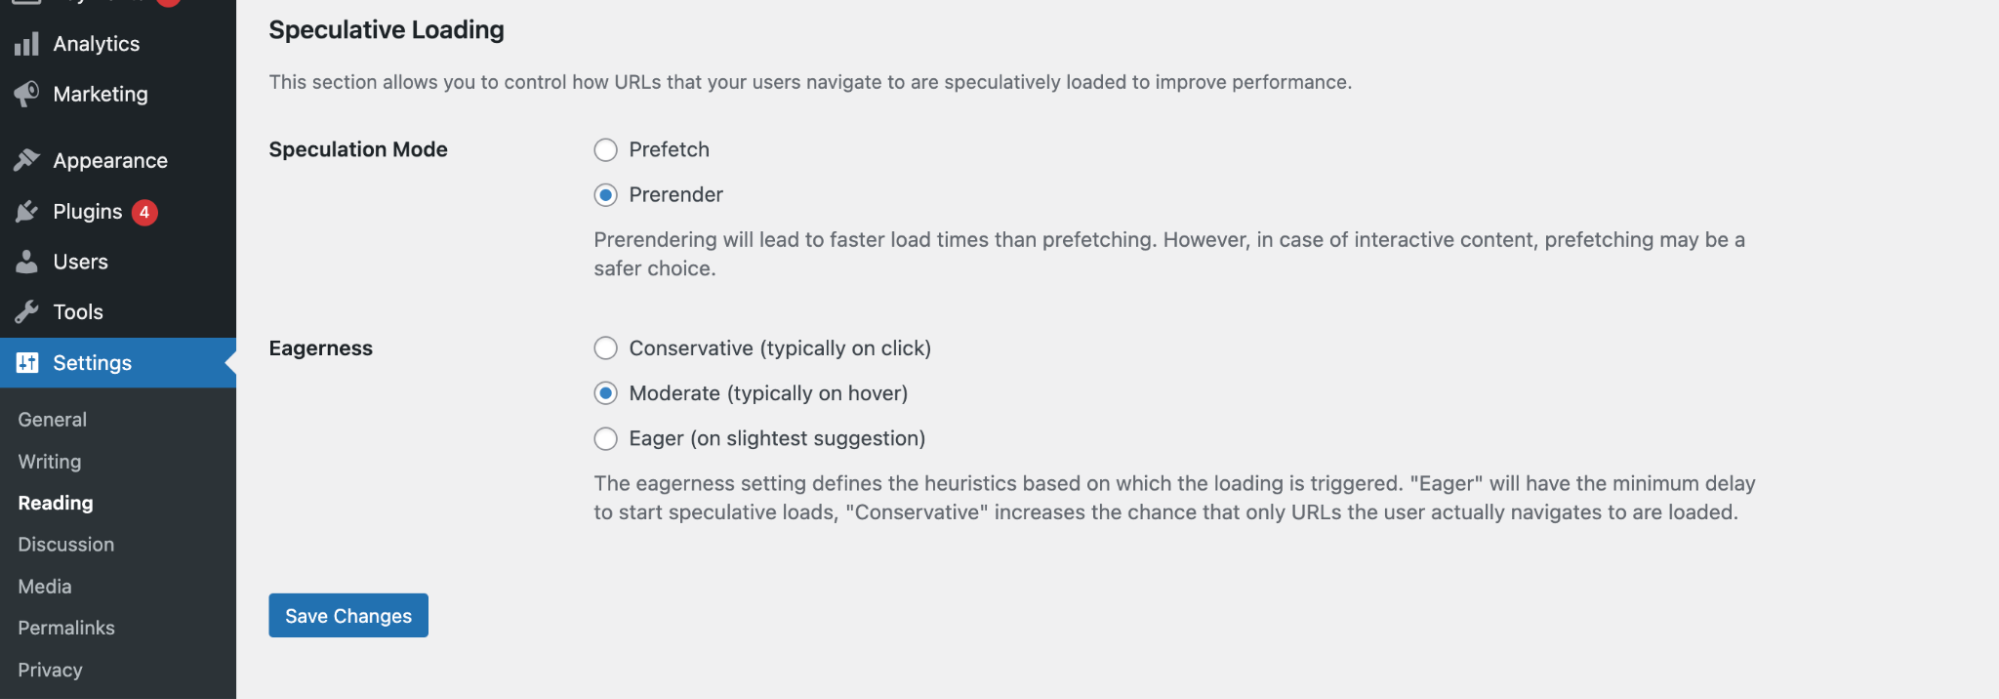Click the Appearance paintbrush icon
Image resolution: width=1999 pixels, height=699 pixels.
coord(27,160)
